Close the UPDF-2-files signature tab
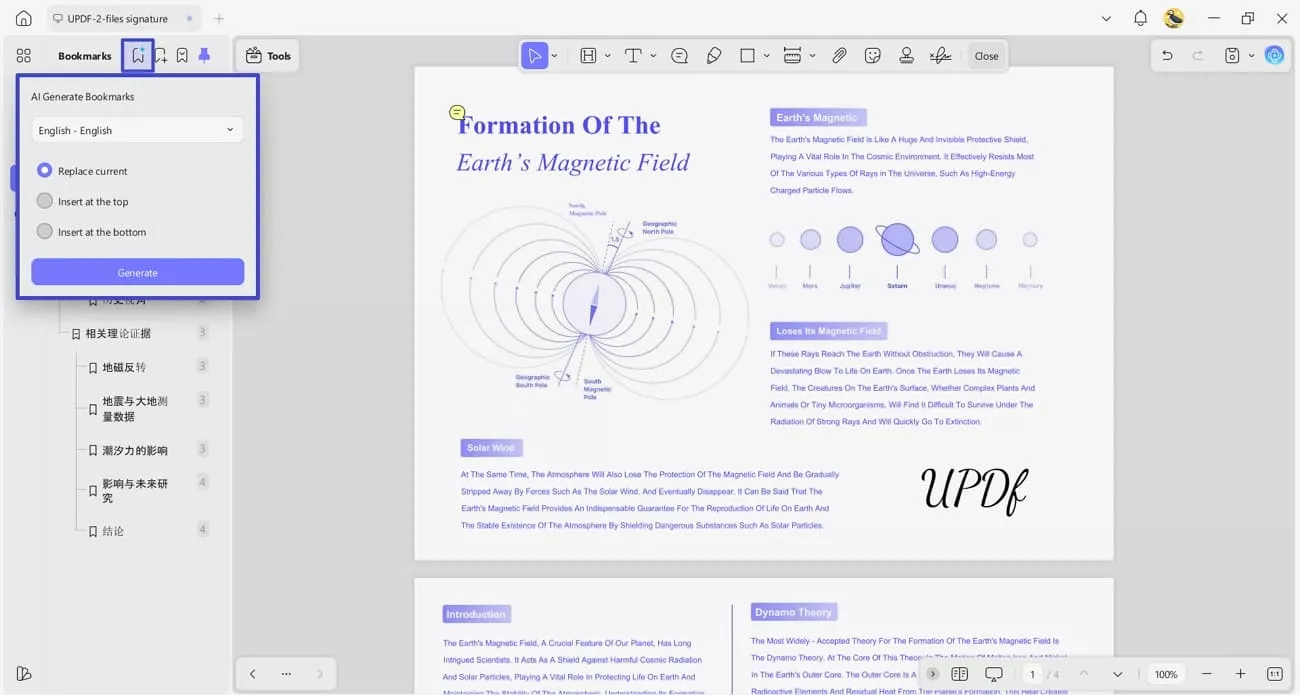The width and height of the screenshot is (1300, 695). [x=190, y=18]
